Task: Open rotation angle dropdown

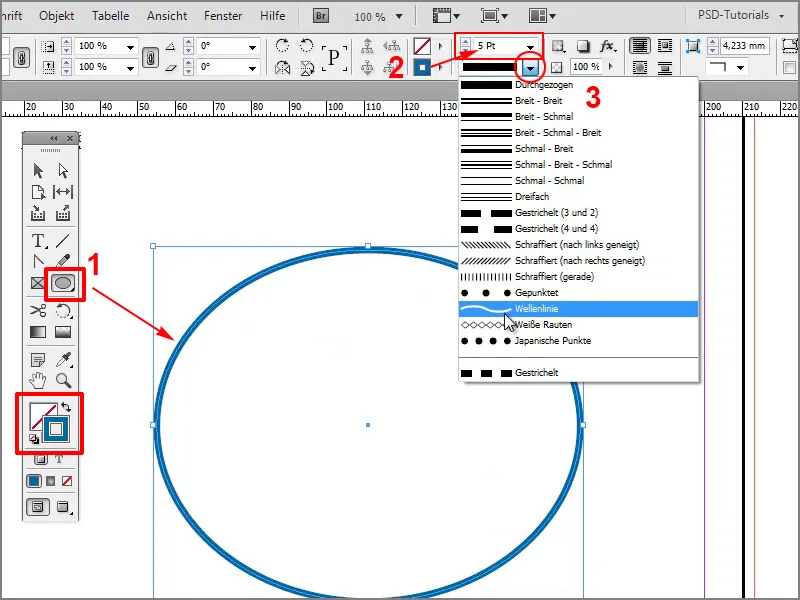Action: click(x=252, y=46)
